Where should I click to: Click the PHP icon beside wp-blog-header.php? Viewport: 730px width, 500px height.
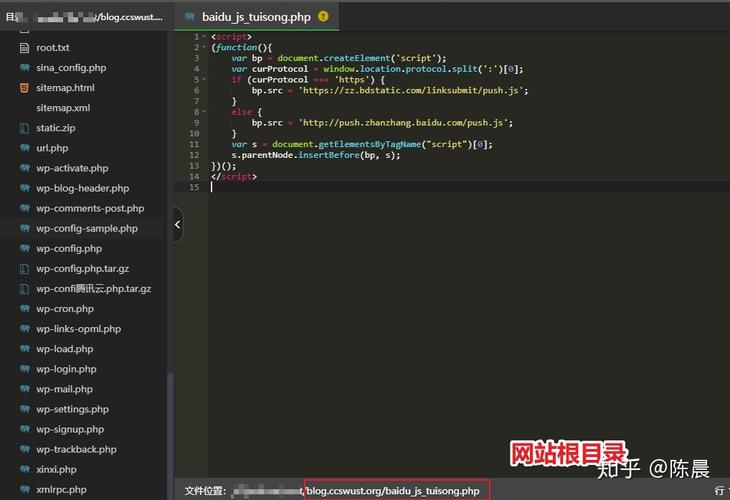tap(25, 188)
